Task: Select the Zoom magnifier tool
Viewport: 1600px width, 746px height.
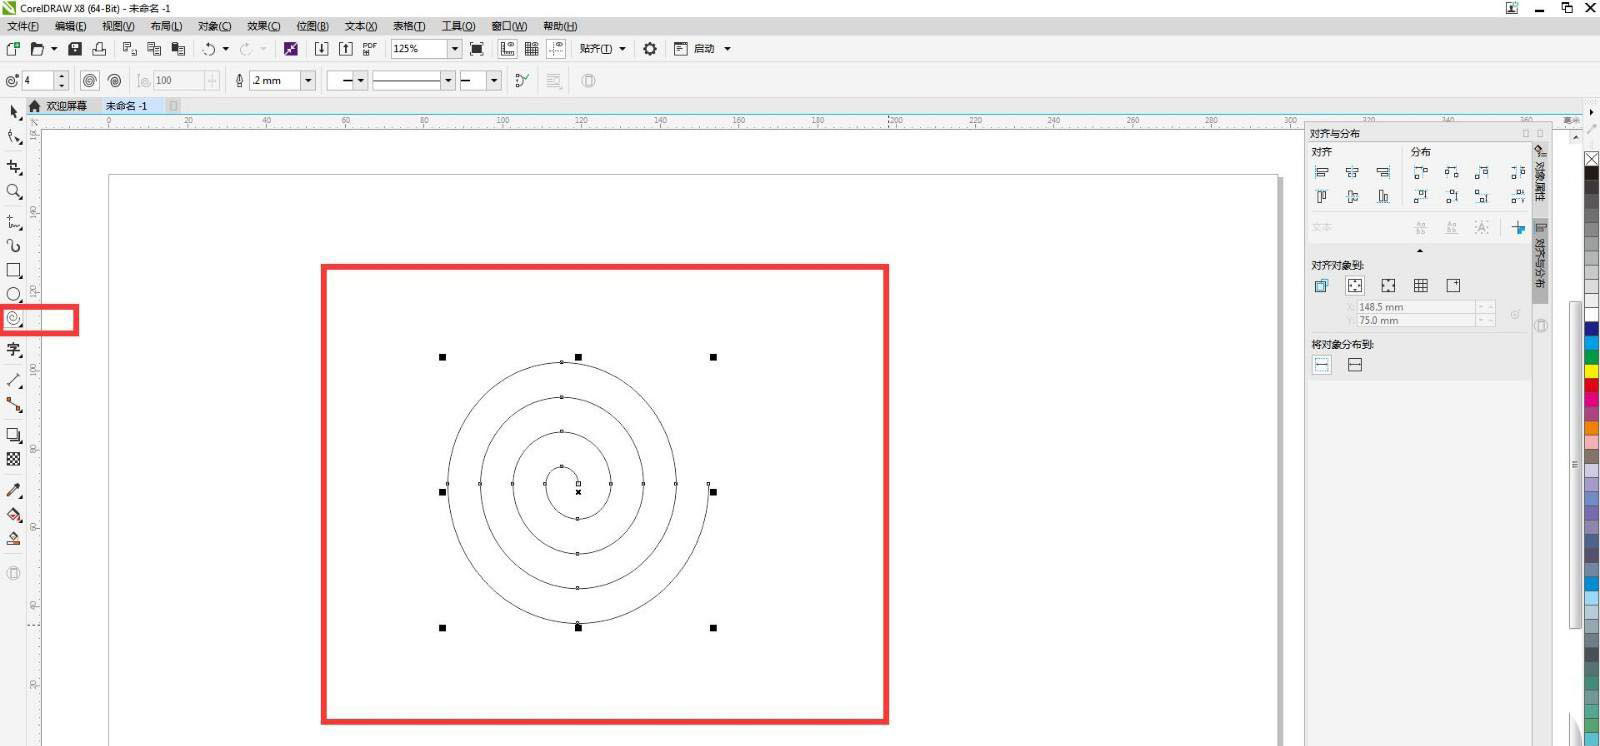Action: click(x=14, y=191)
